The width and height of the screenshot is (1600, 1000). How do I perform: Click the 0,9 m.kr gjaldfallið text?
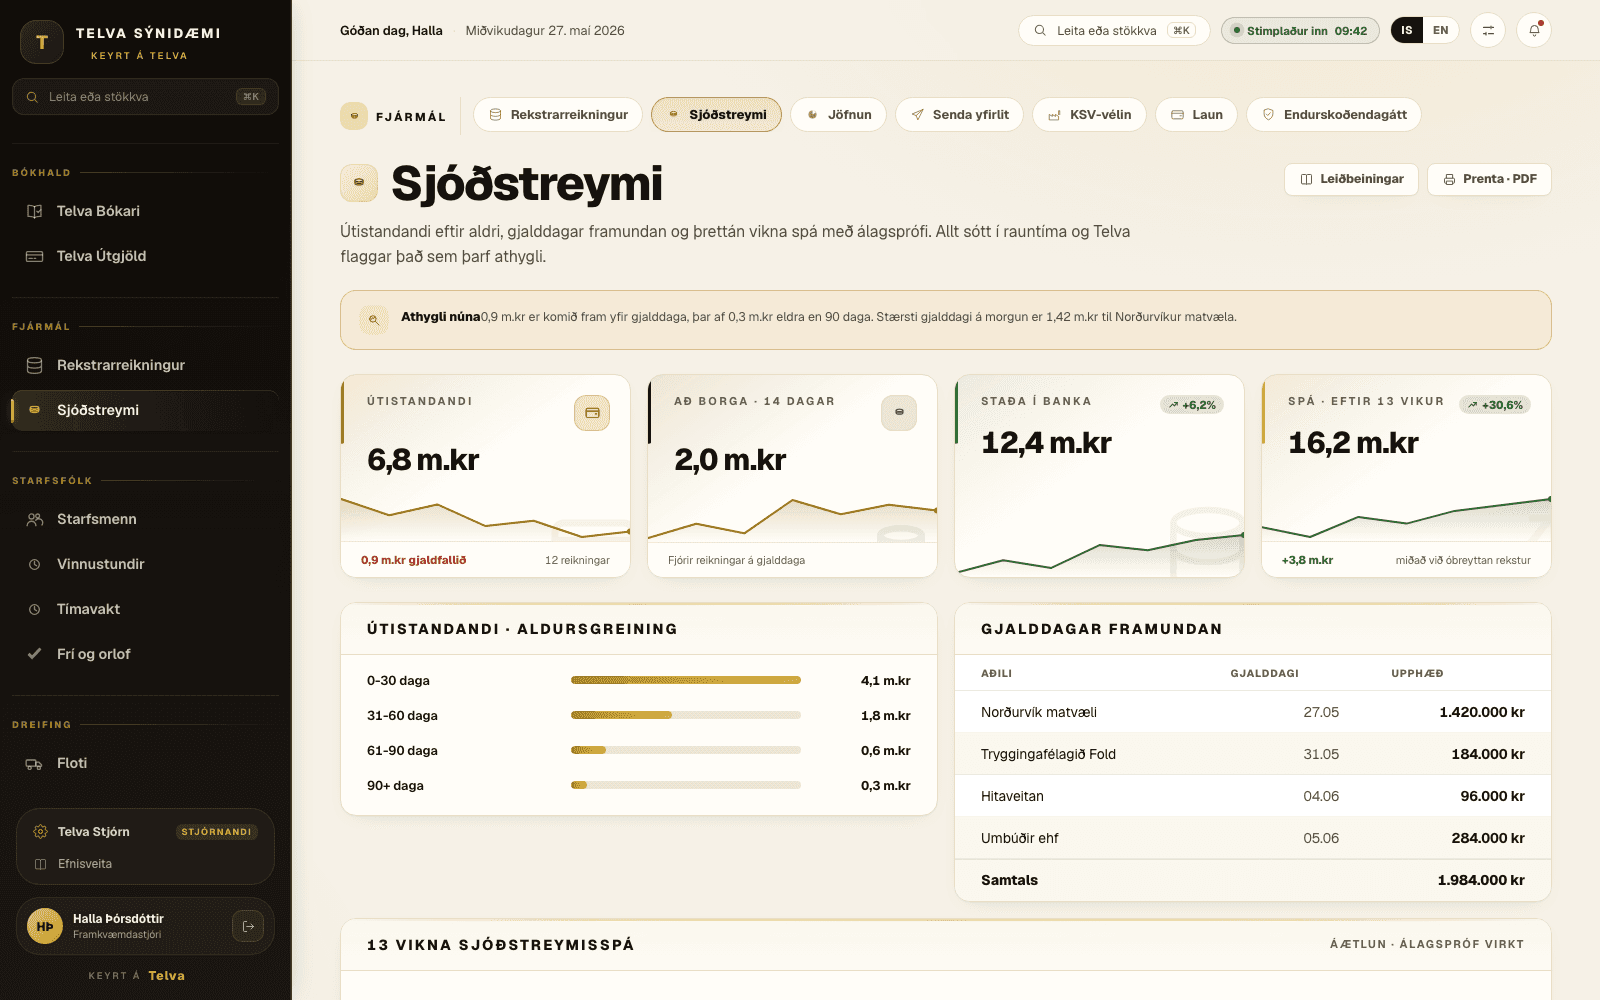point(413,560)
